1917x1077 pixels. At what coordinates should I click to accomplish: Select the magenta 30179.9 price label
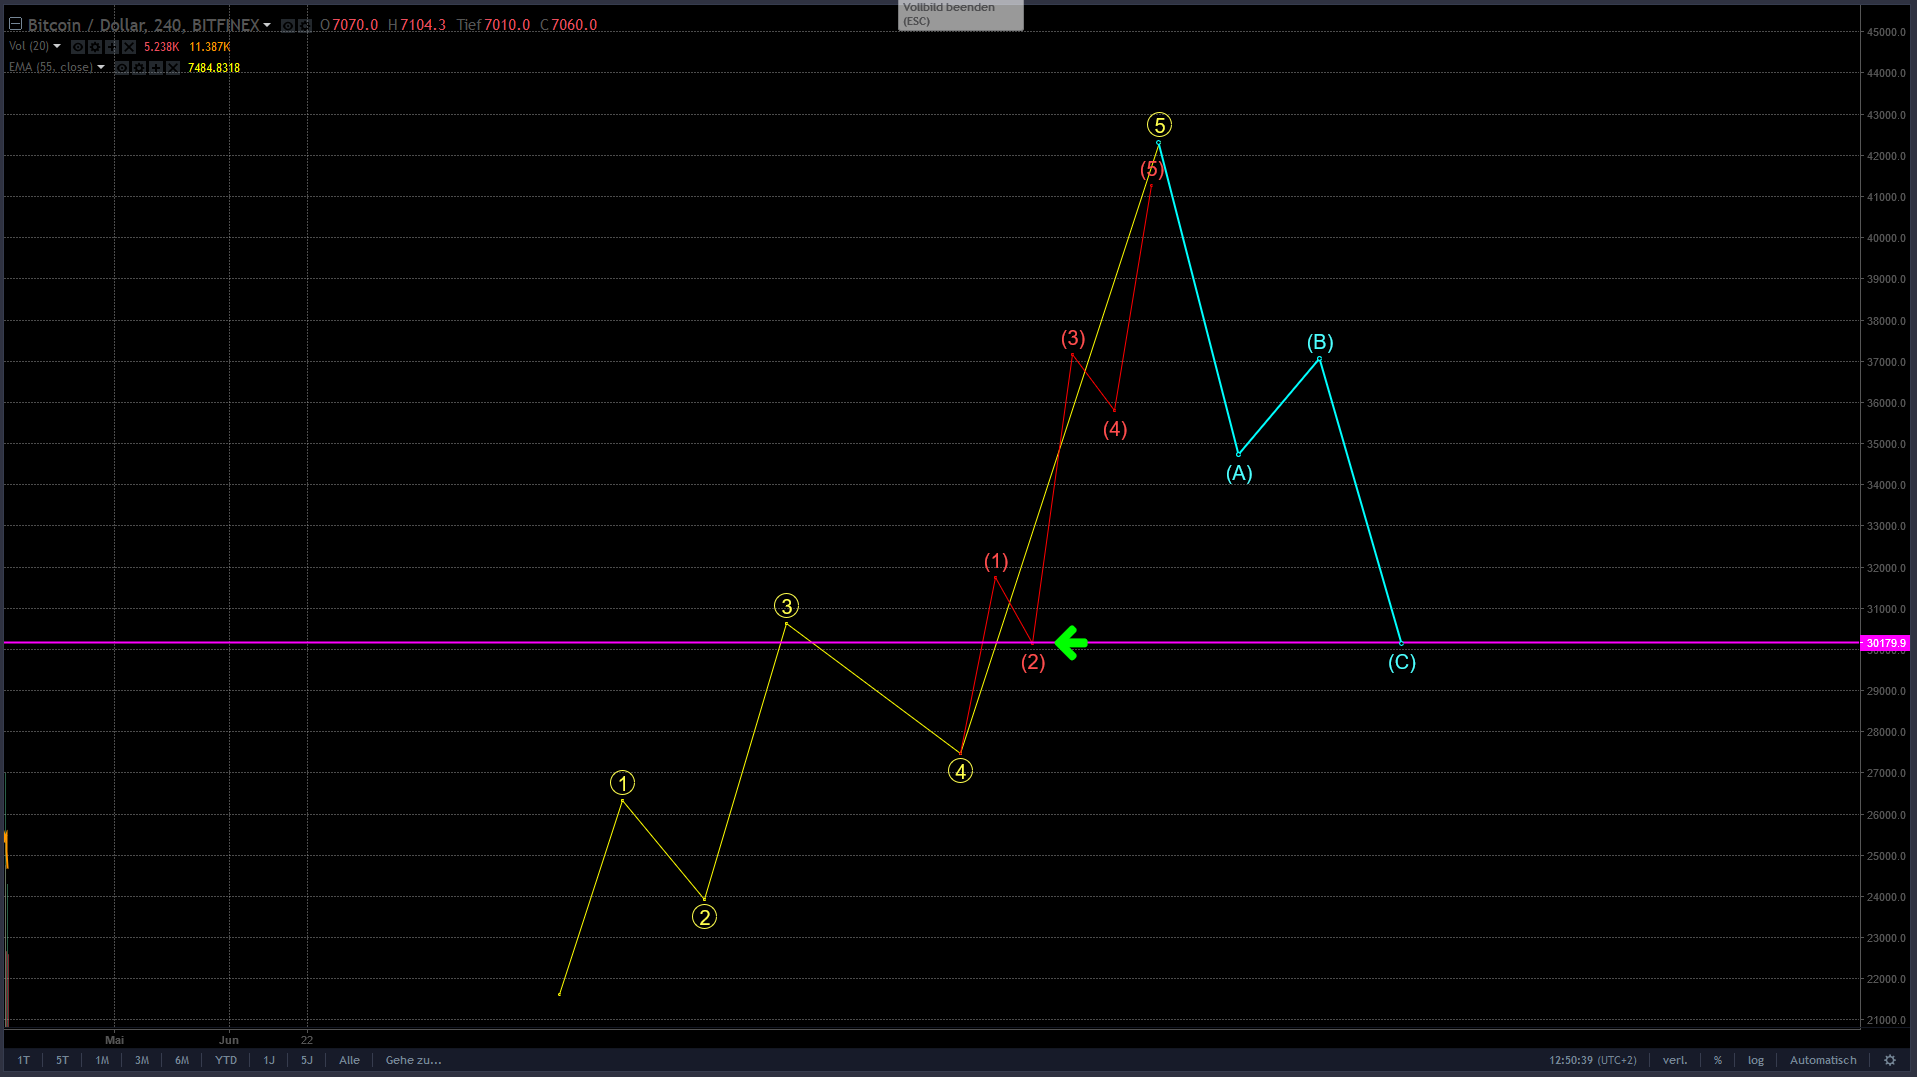click(x=1886, y=643)
